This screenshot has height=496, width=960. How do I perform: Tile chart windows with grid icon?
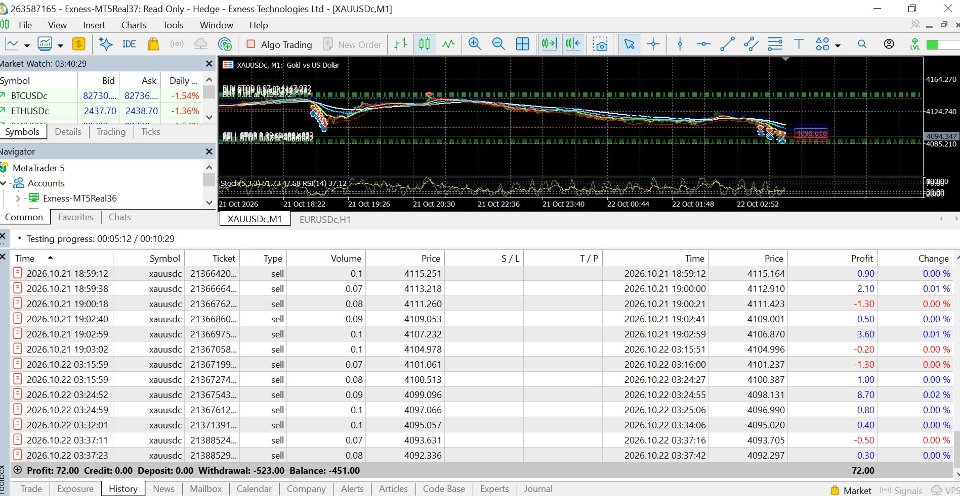[522, 44]
